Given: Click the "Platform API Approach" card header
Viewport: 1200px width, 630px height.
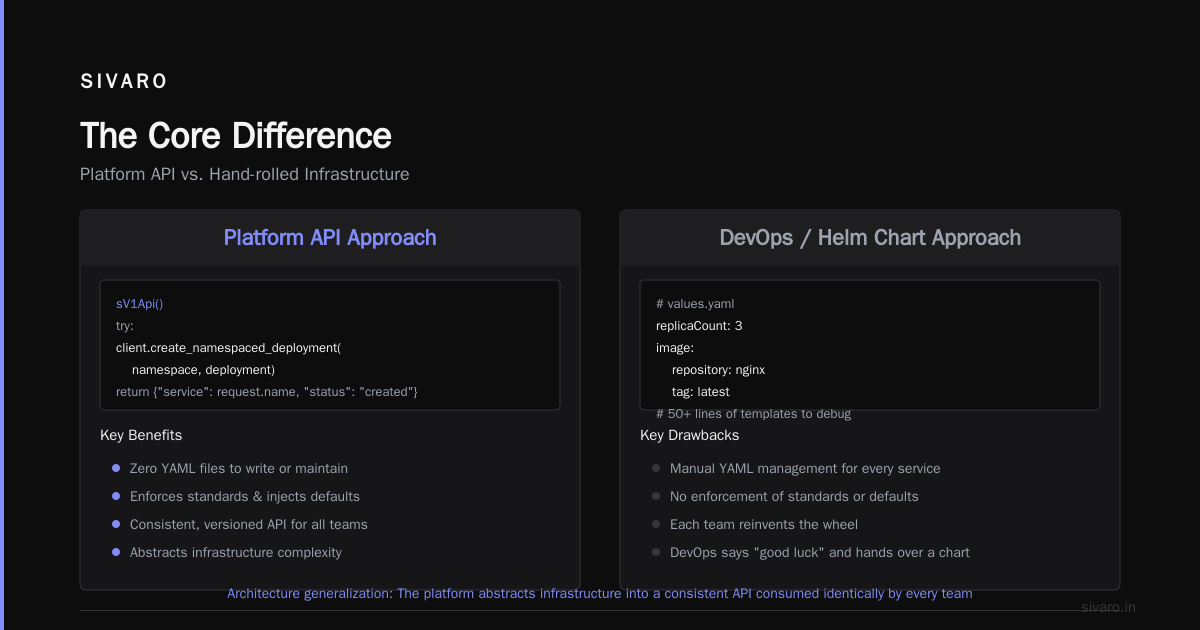Looking at the screenshot, I should click(330, 238).
